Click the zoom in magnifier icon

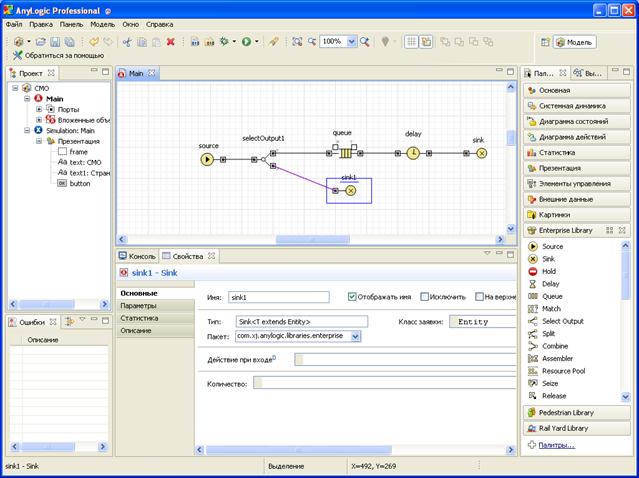pos(365,42)
